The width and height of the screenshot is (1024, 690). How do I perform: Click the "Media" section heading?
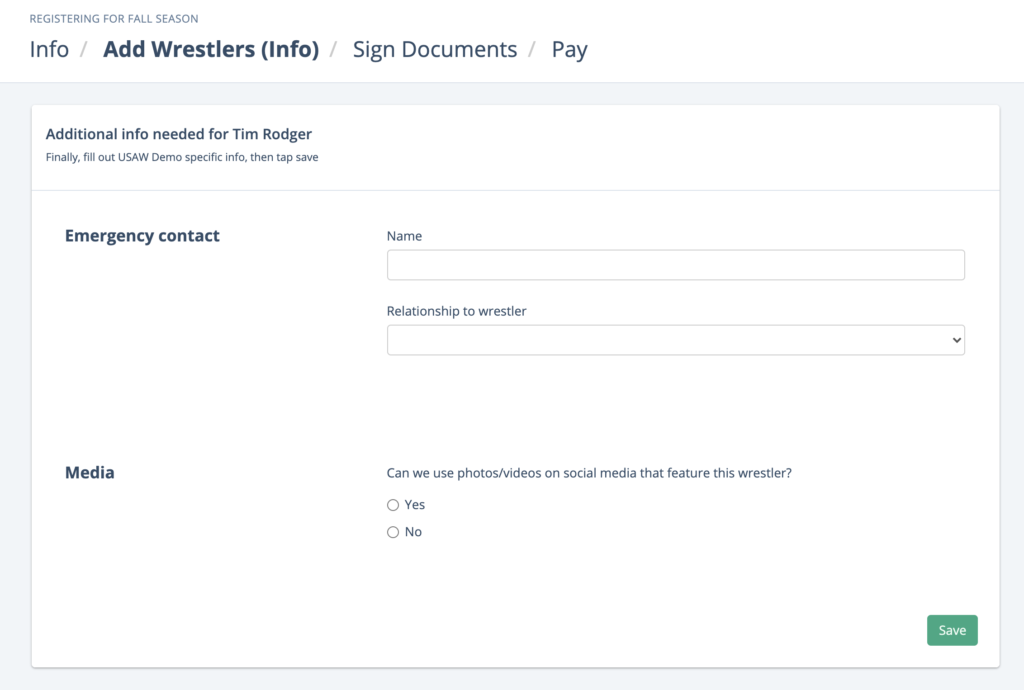coord(89,473)
